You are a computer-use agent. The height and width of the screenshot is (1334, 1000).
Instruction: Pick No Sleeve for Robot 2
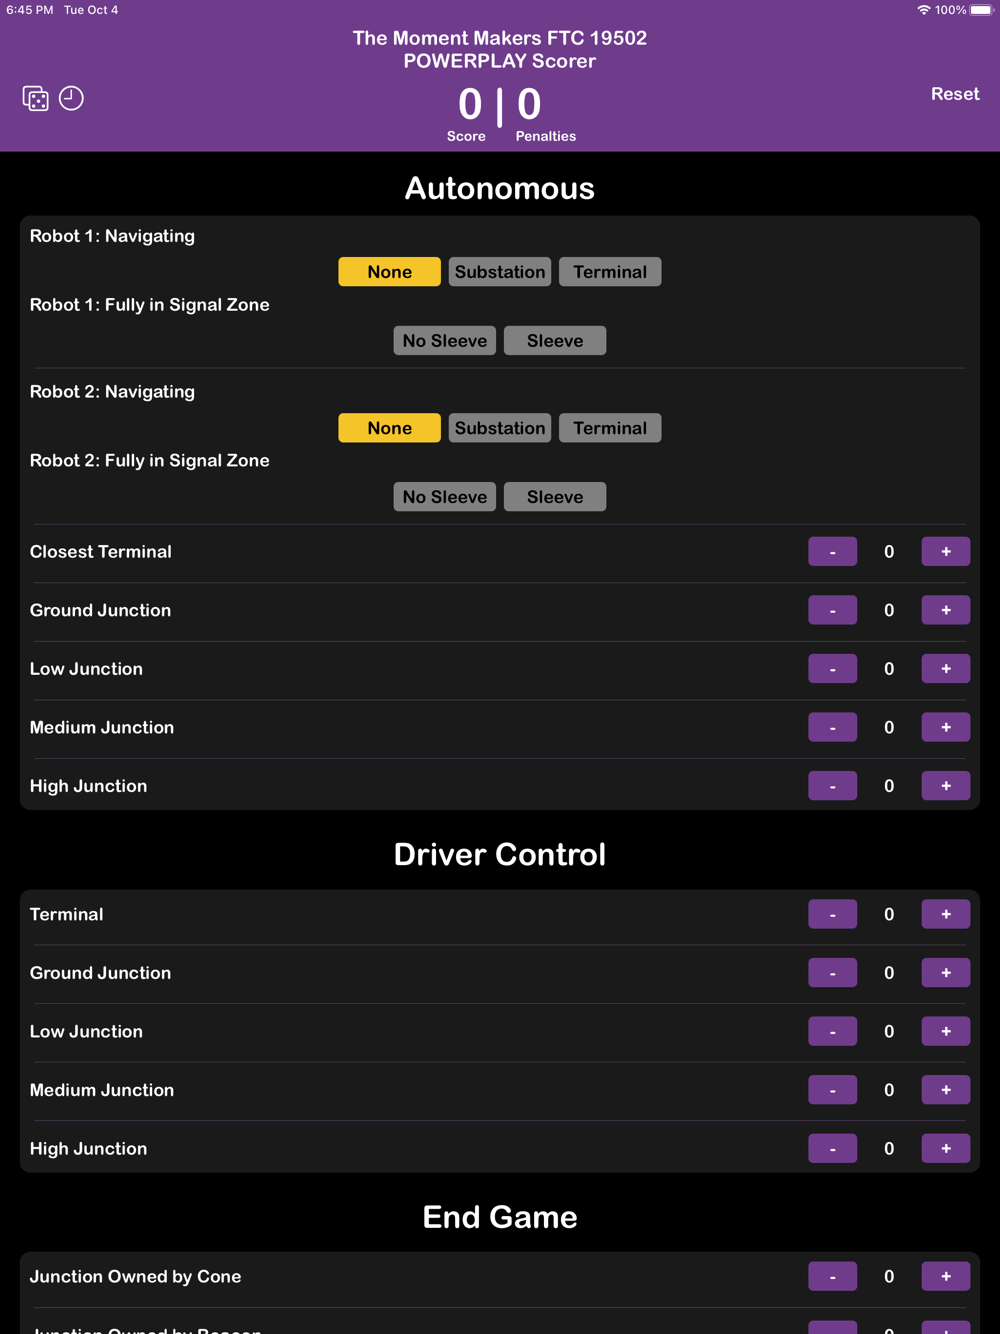coord(445,497)
